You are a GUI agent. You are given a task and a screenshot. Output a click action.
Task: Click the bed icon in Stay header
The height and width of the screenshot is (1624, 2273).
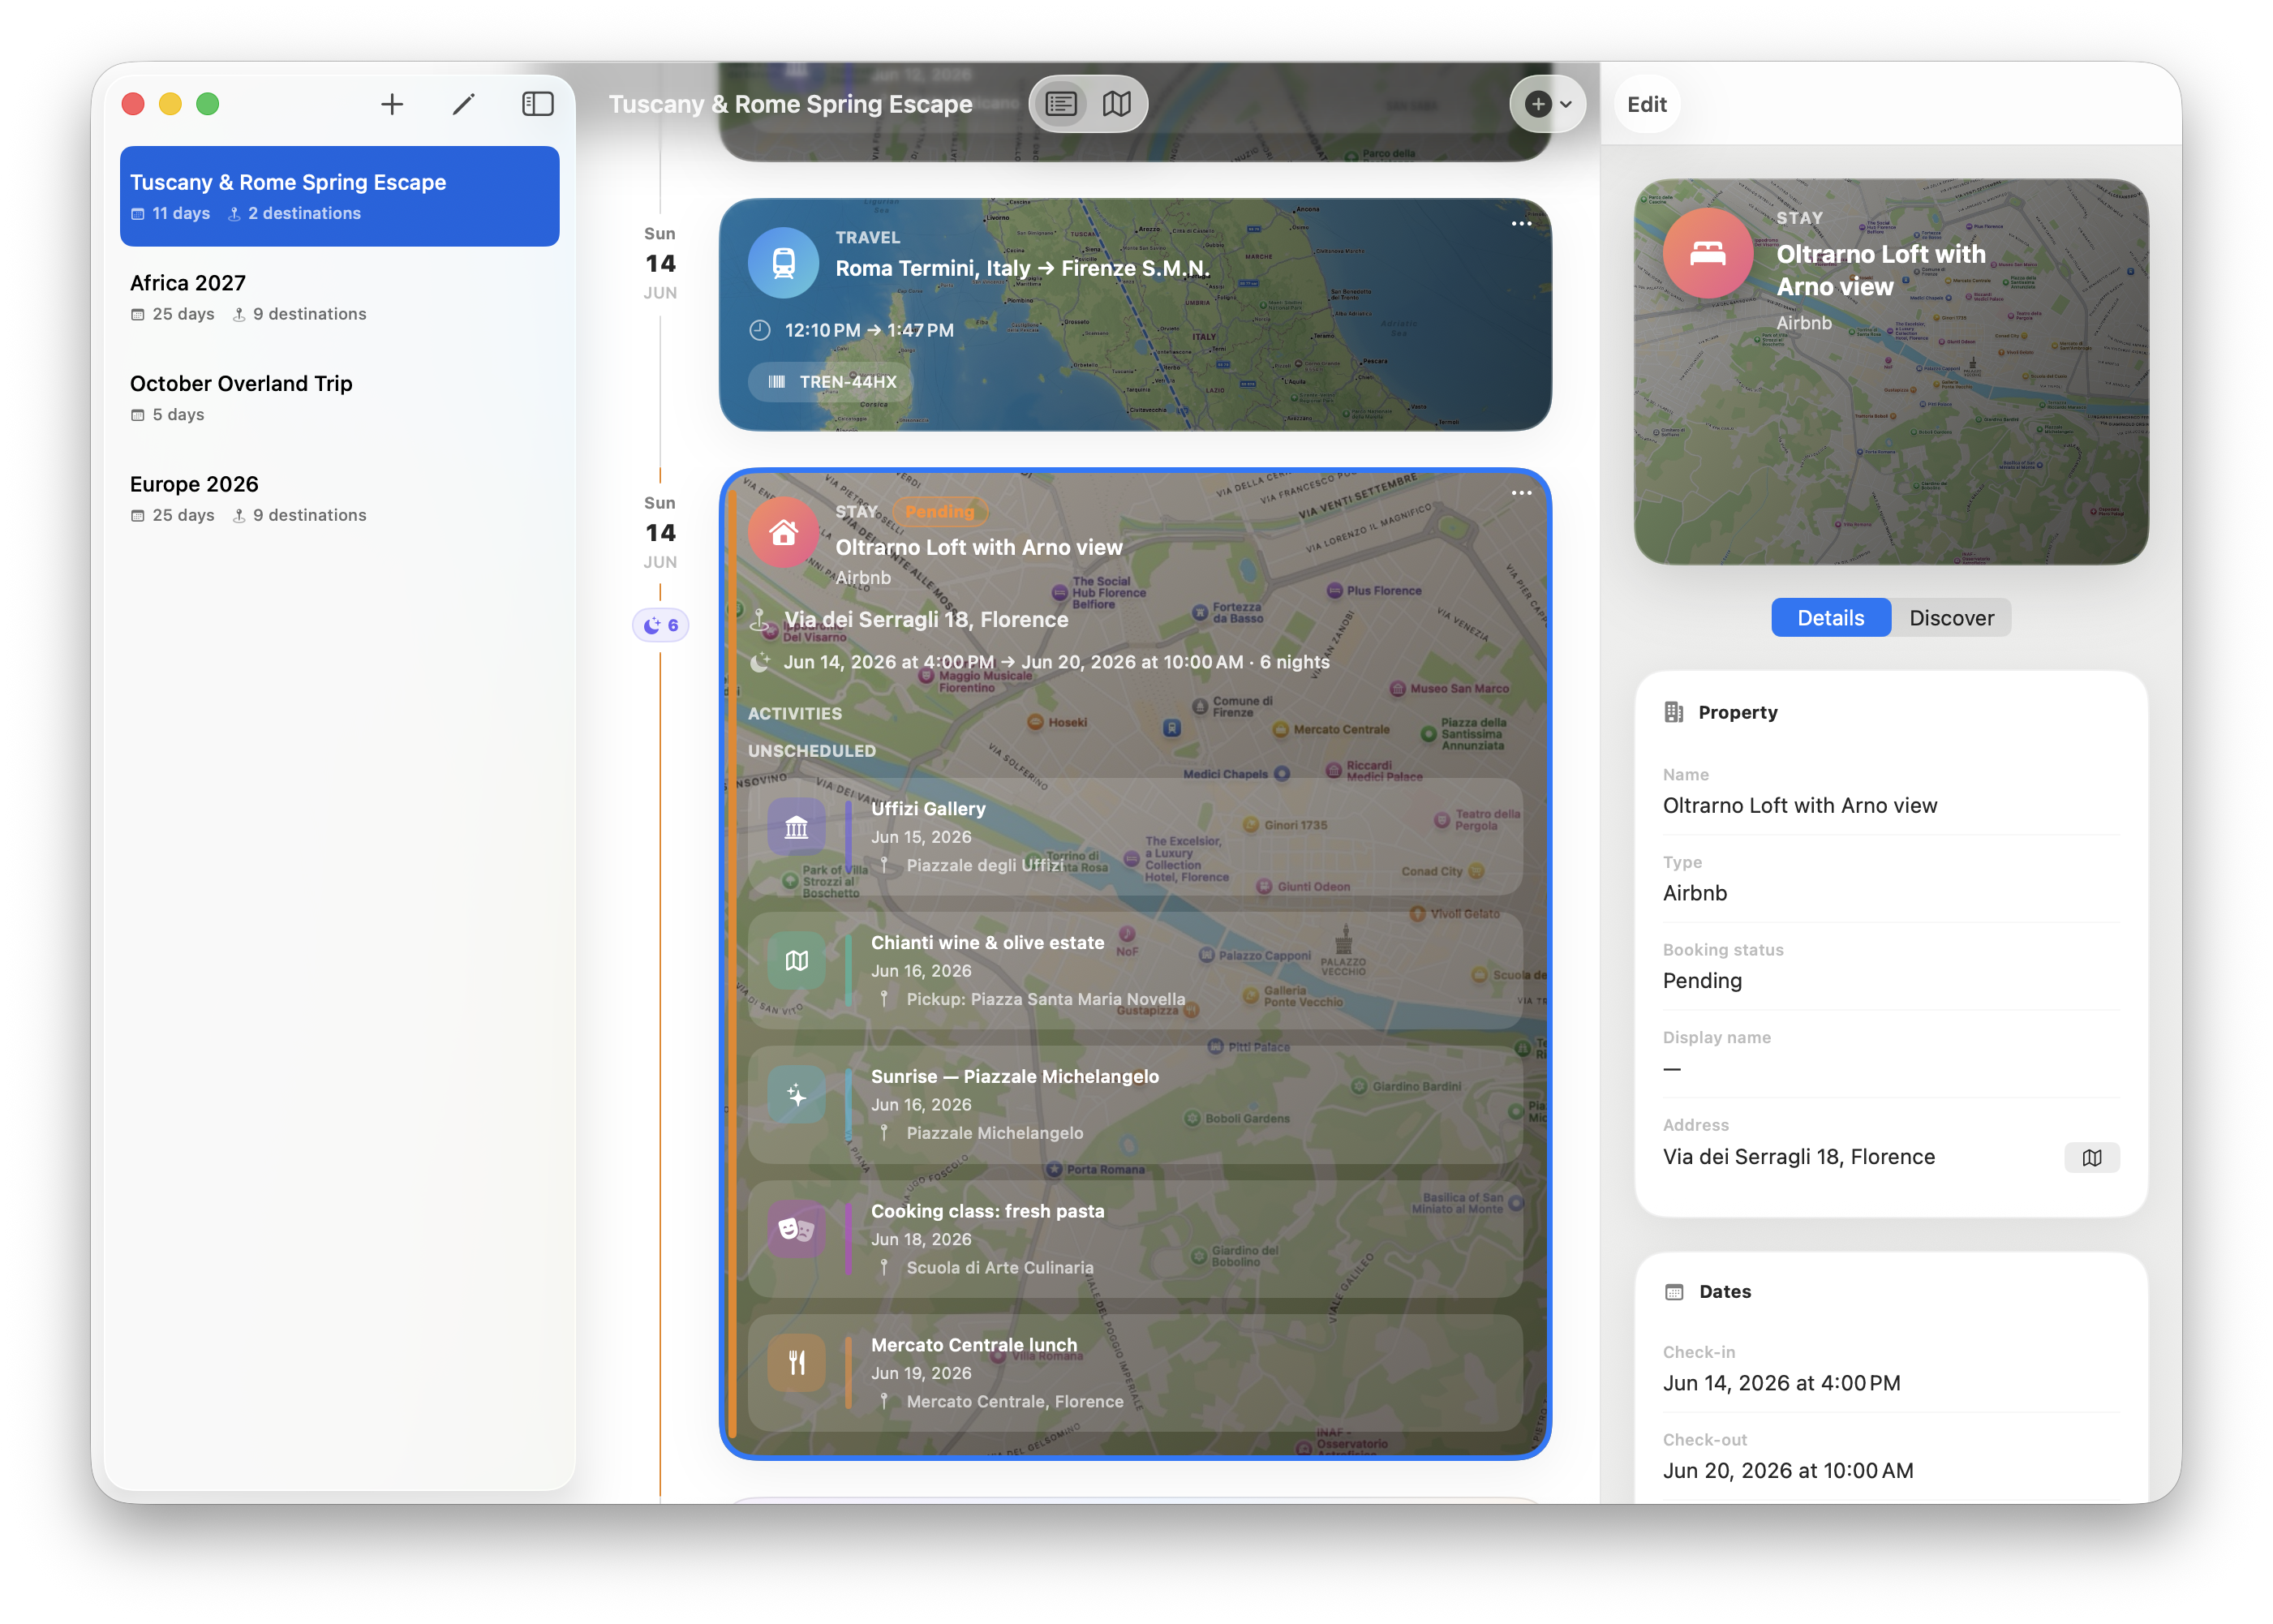tap(1707, 254)
